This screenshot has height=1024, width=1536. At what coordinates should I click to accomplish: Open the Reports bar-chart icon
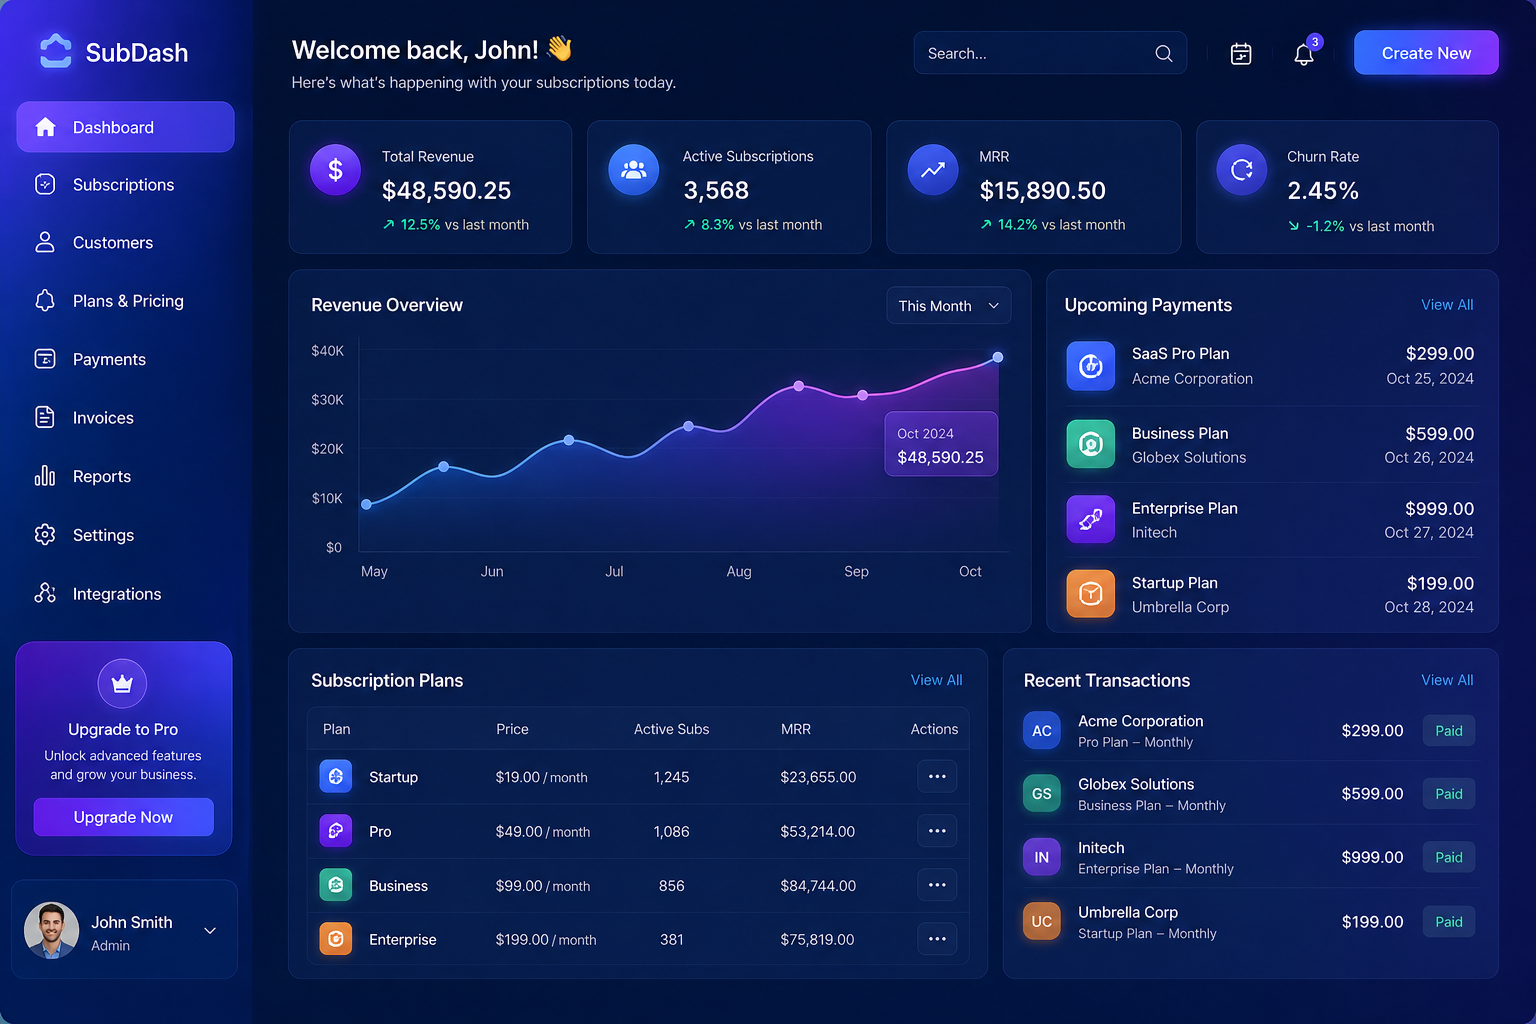(x=45, y=476)
